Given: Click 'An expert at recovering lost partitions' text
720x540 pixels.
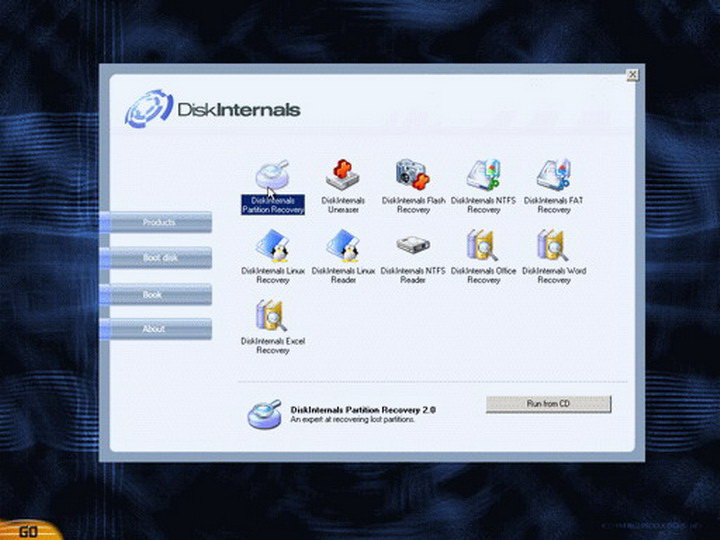Looking at the screenshot, I should (353, 420).
